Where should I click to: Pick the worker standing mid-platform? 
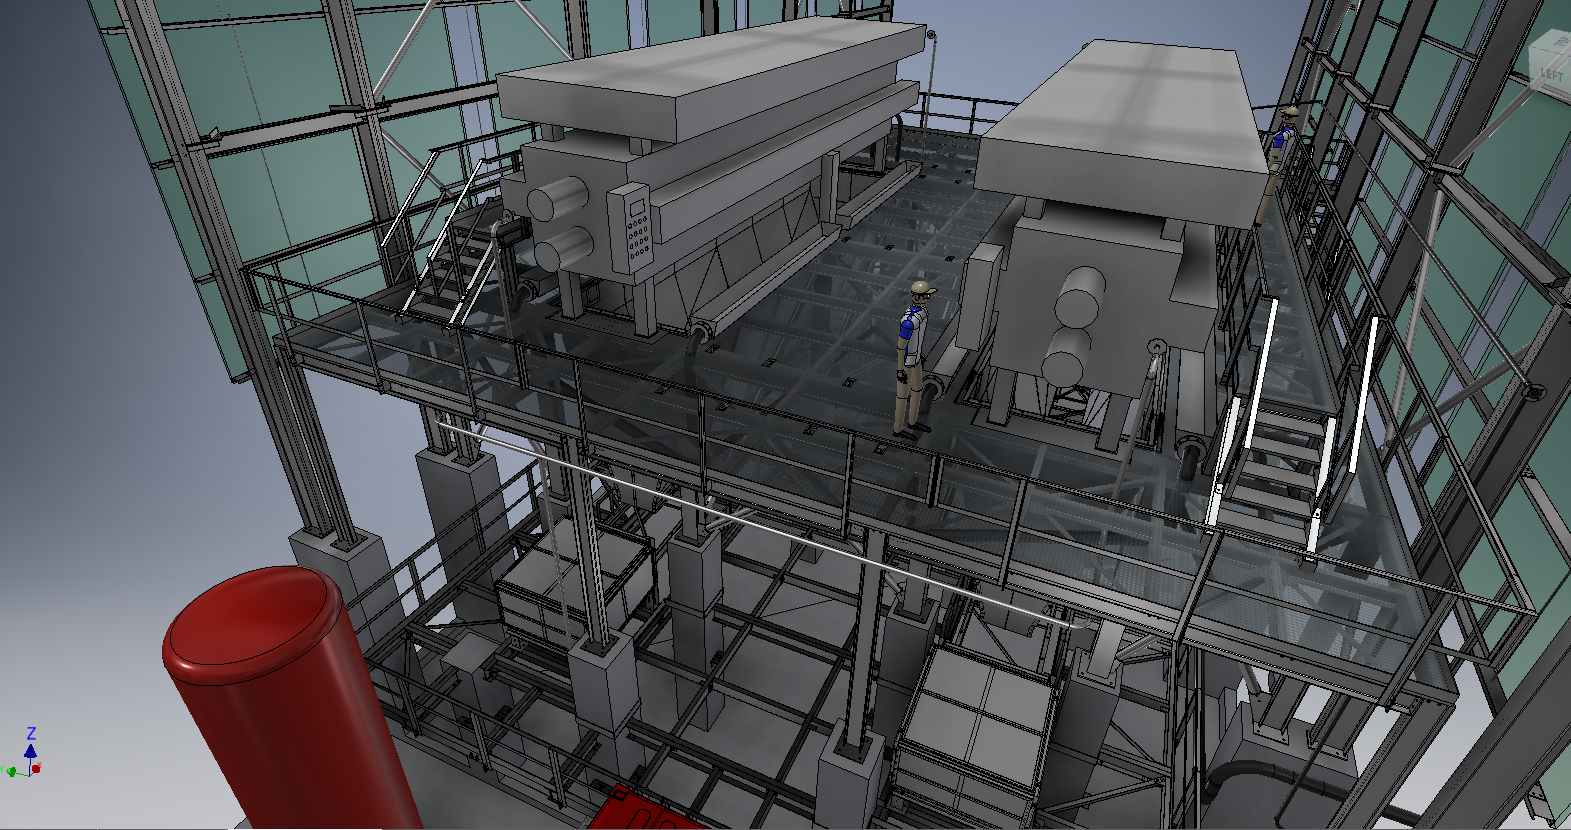point(912,360)
